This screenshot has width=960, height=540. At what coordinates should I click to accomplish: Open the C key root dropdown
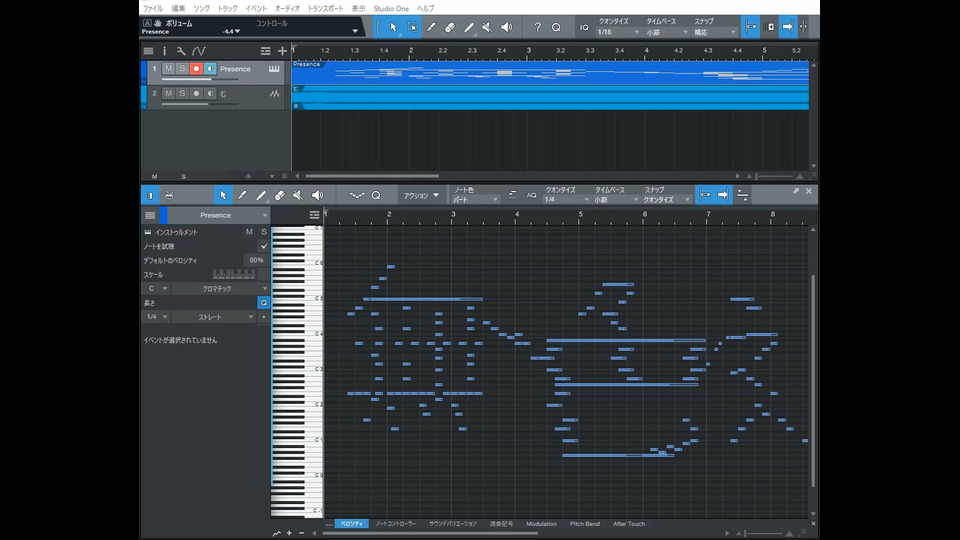click(156, 288)
